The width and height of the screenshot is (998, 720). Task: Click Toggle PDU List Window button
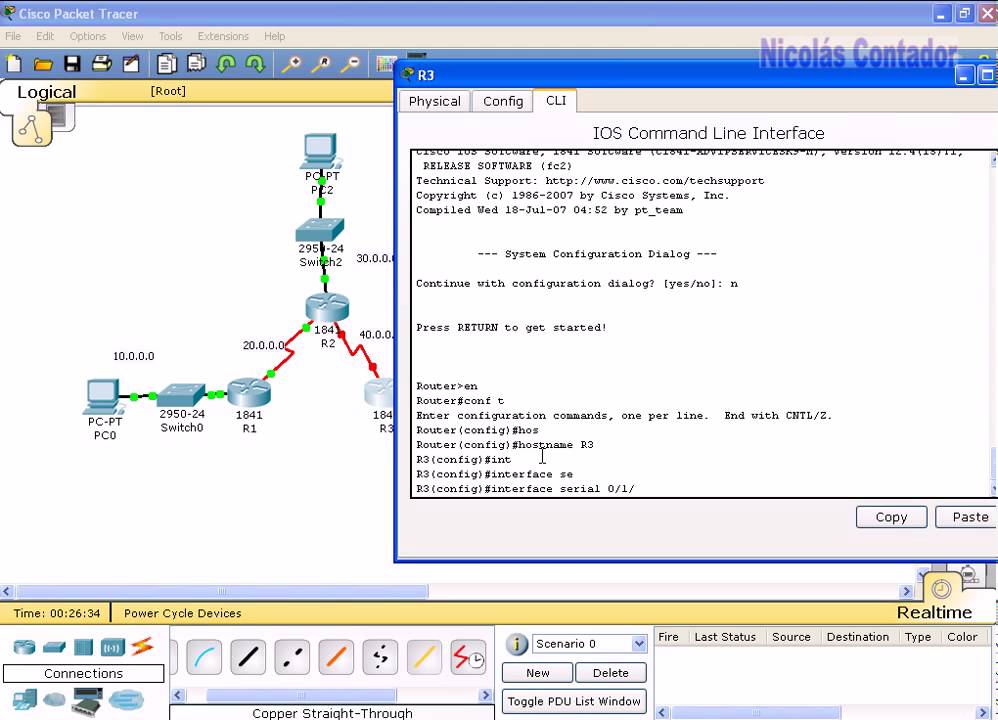(574, 701)
